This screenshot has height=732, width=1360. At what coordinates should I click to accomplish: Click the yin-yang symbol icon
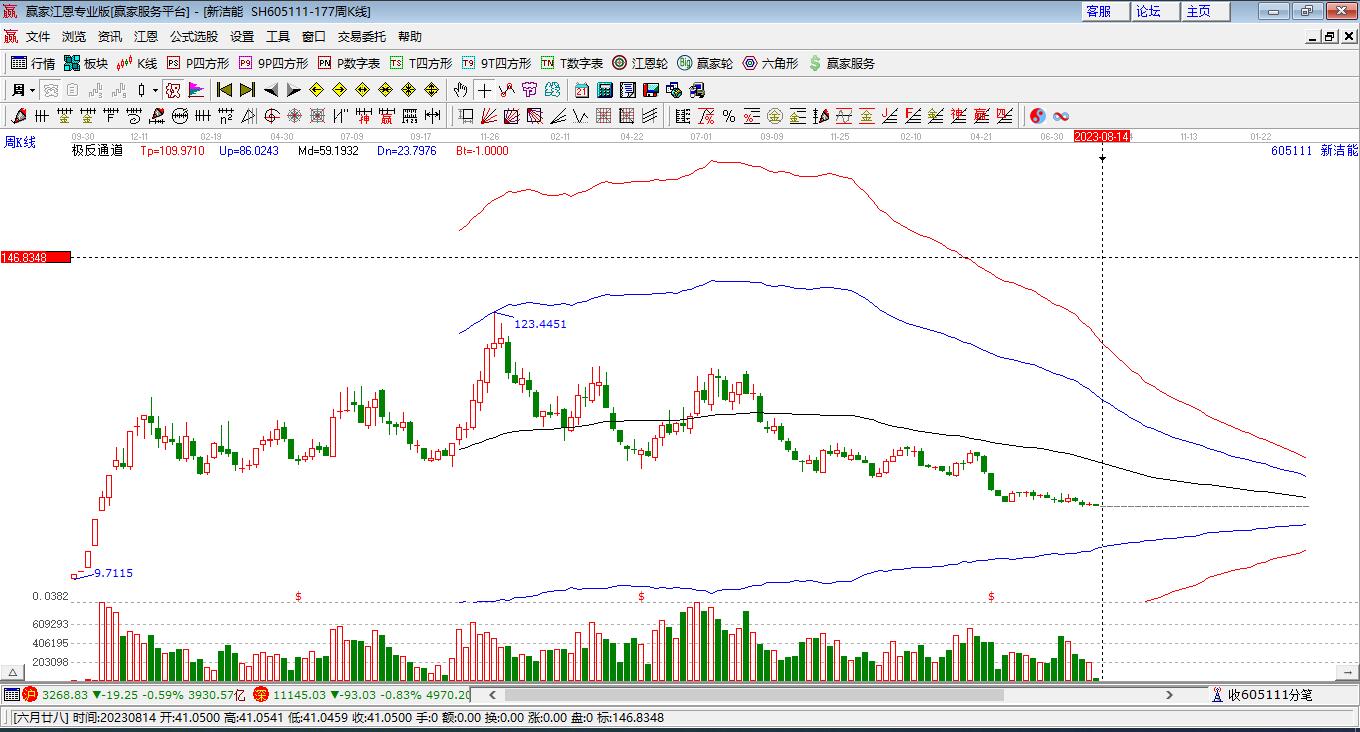(x=1038, y=116)
